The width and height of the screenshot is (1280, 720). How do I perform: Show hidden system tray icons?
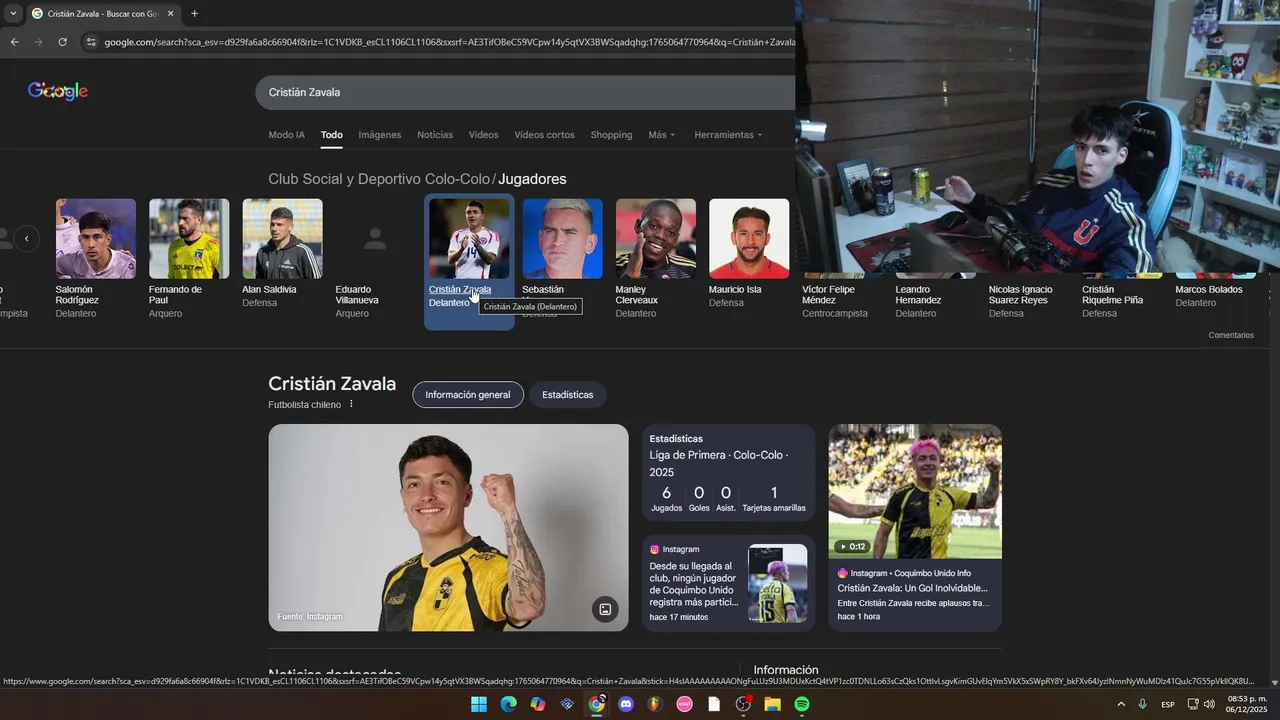[x=1120, y=704]
